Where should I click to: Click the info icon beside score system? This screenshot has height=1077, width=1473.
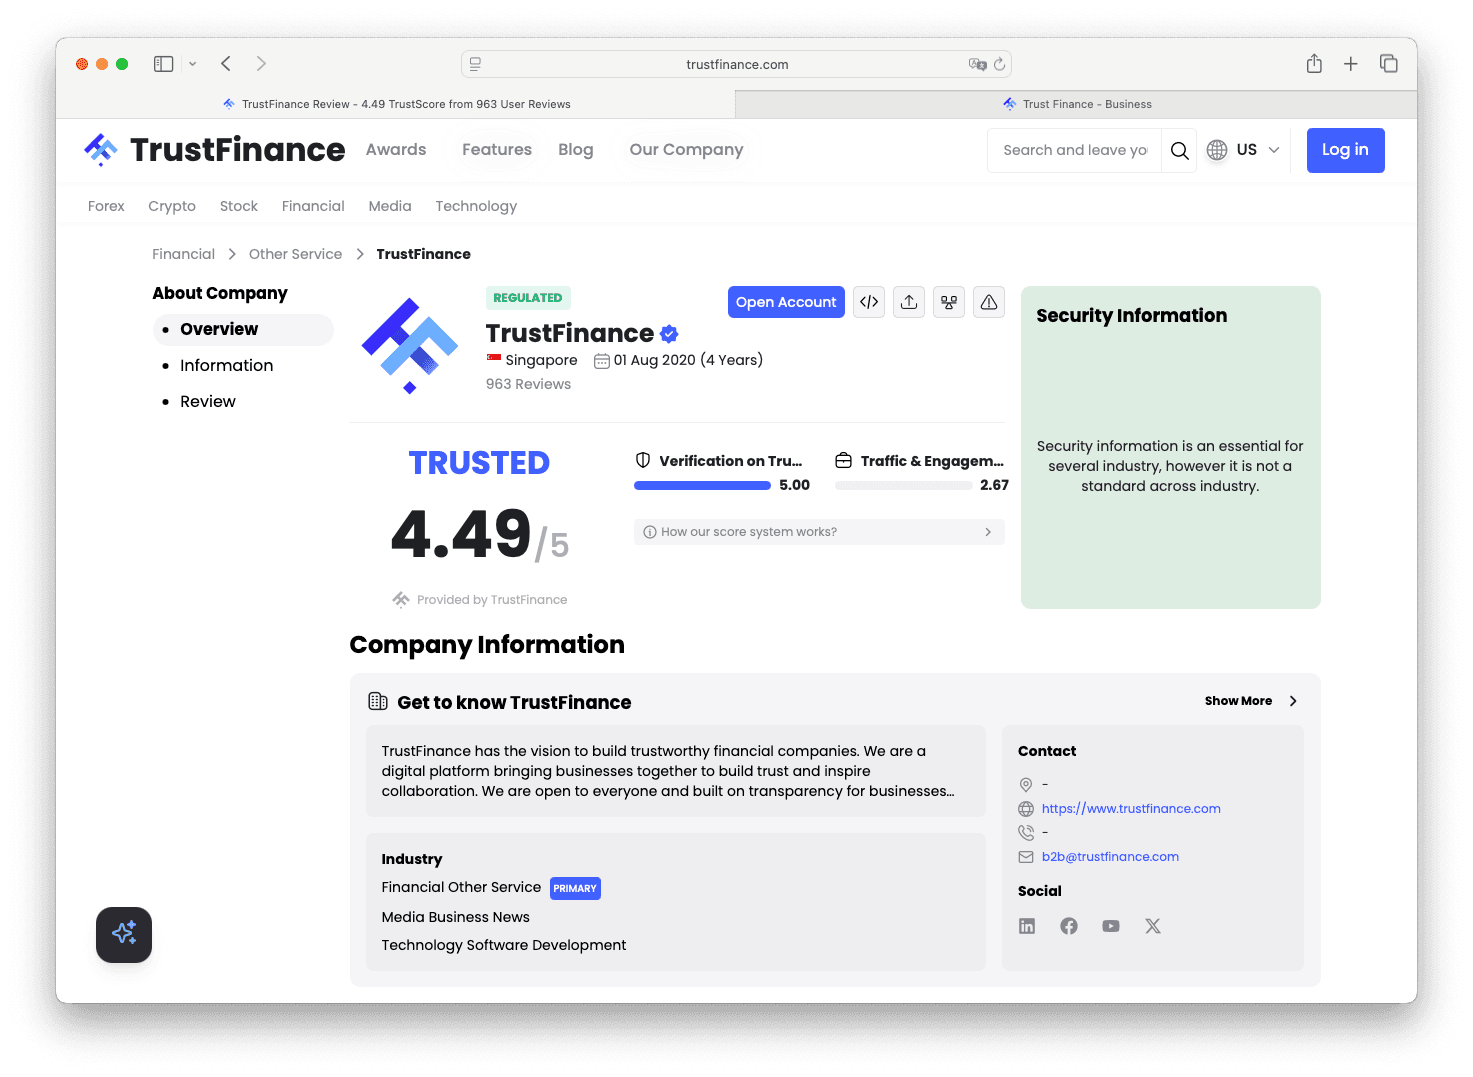point(650,532)
